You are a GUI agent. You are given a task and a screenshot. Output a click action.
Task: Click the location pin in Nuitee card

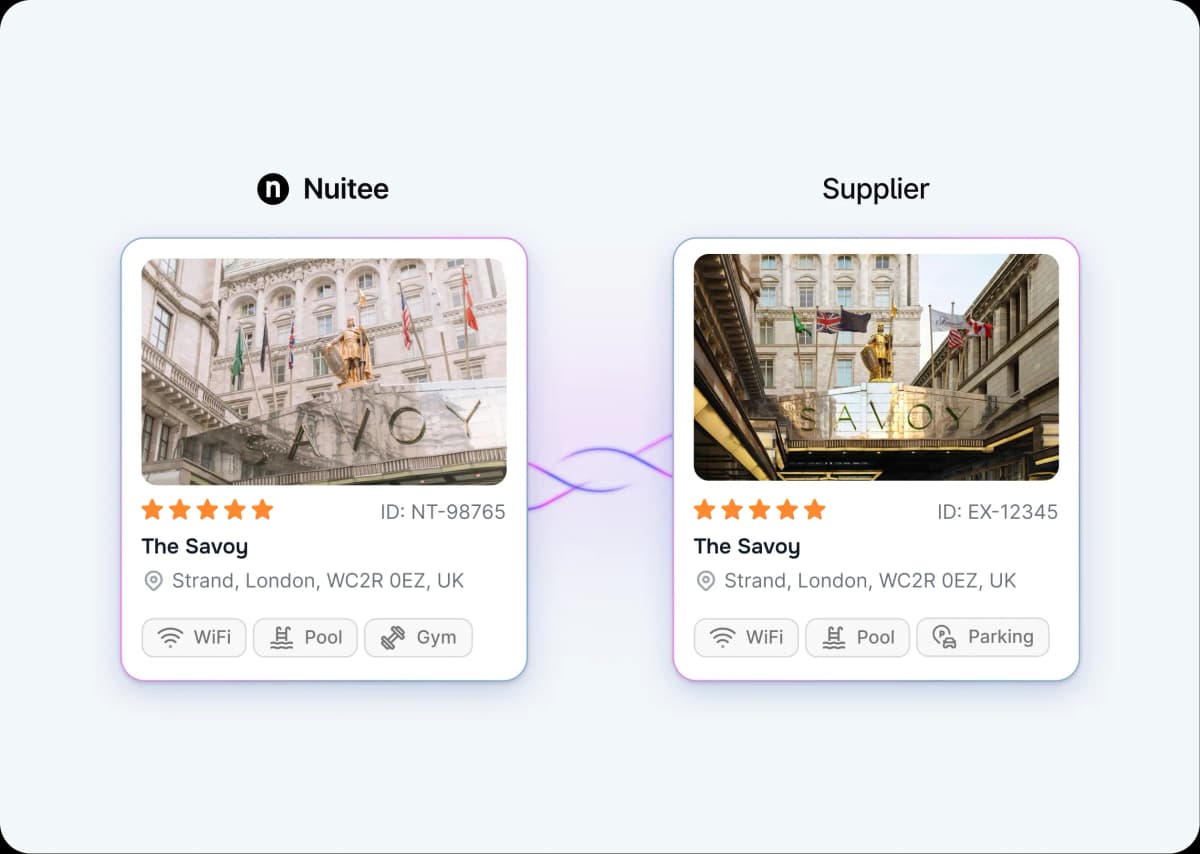pos(153,581)
